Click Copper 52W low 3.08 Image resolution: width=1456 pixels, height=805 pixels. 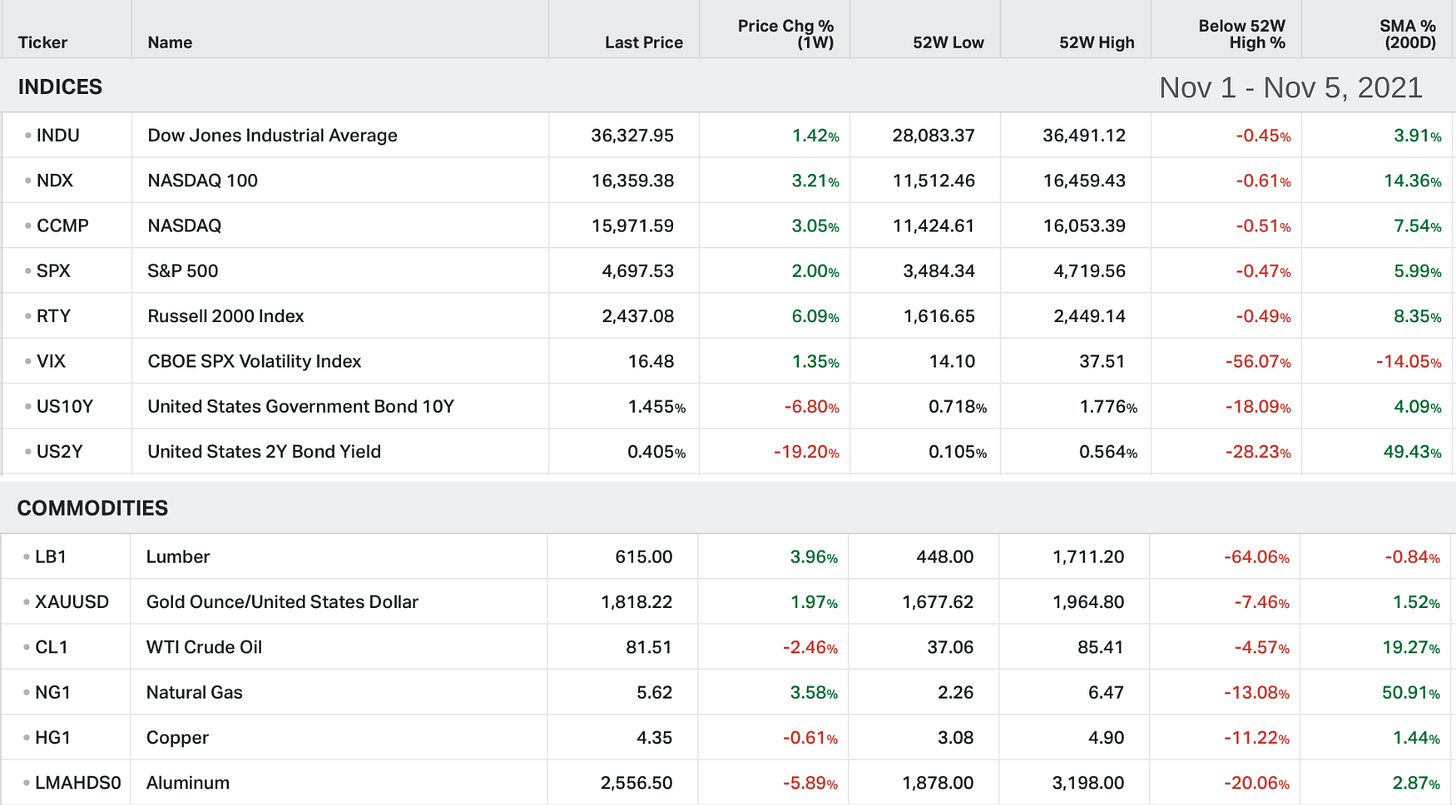pos(957,737)
